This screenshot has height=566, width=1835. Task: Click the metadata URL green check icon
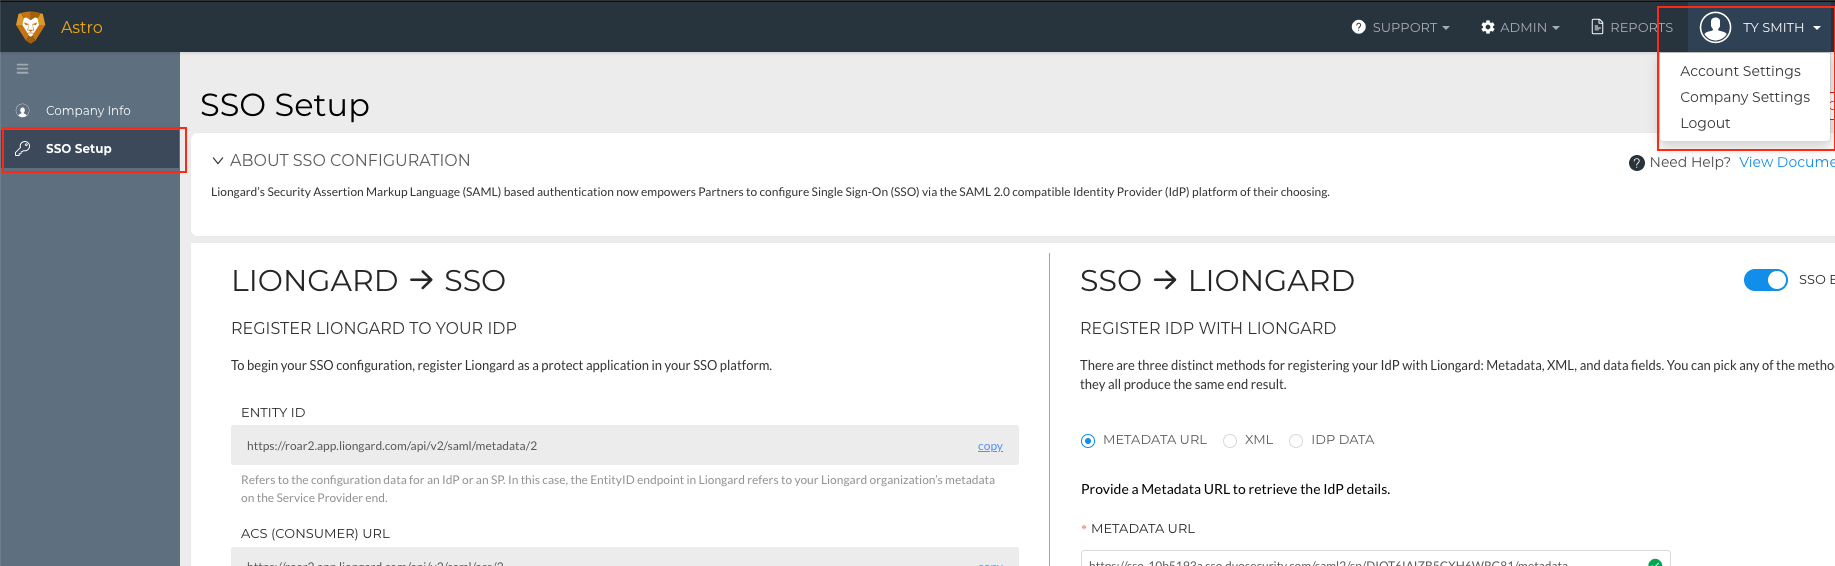[1655, 563]
